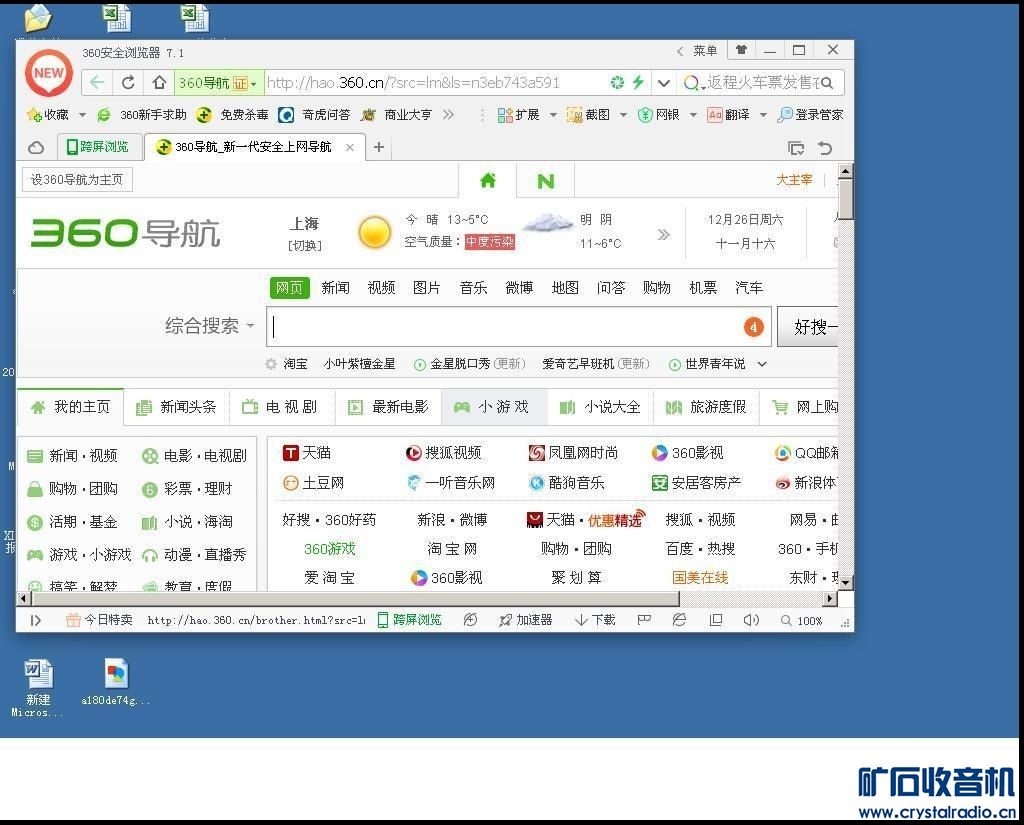
Task: Open the 淘宝网 link
Action: pyautogui.click(x=452, y=549)
